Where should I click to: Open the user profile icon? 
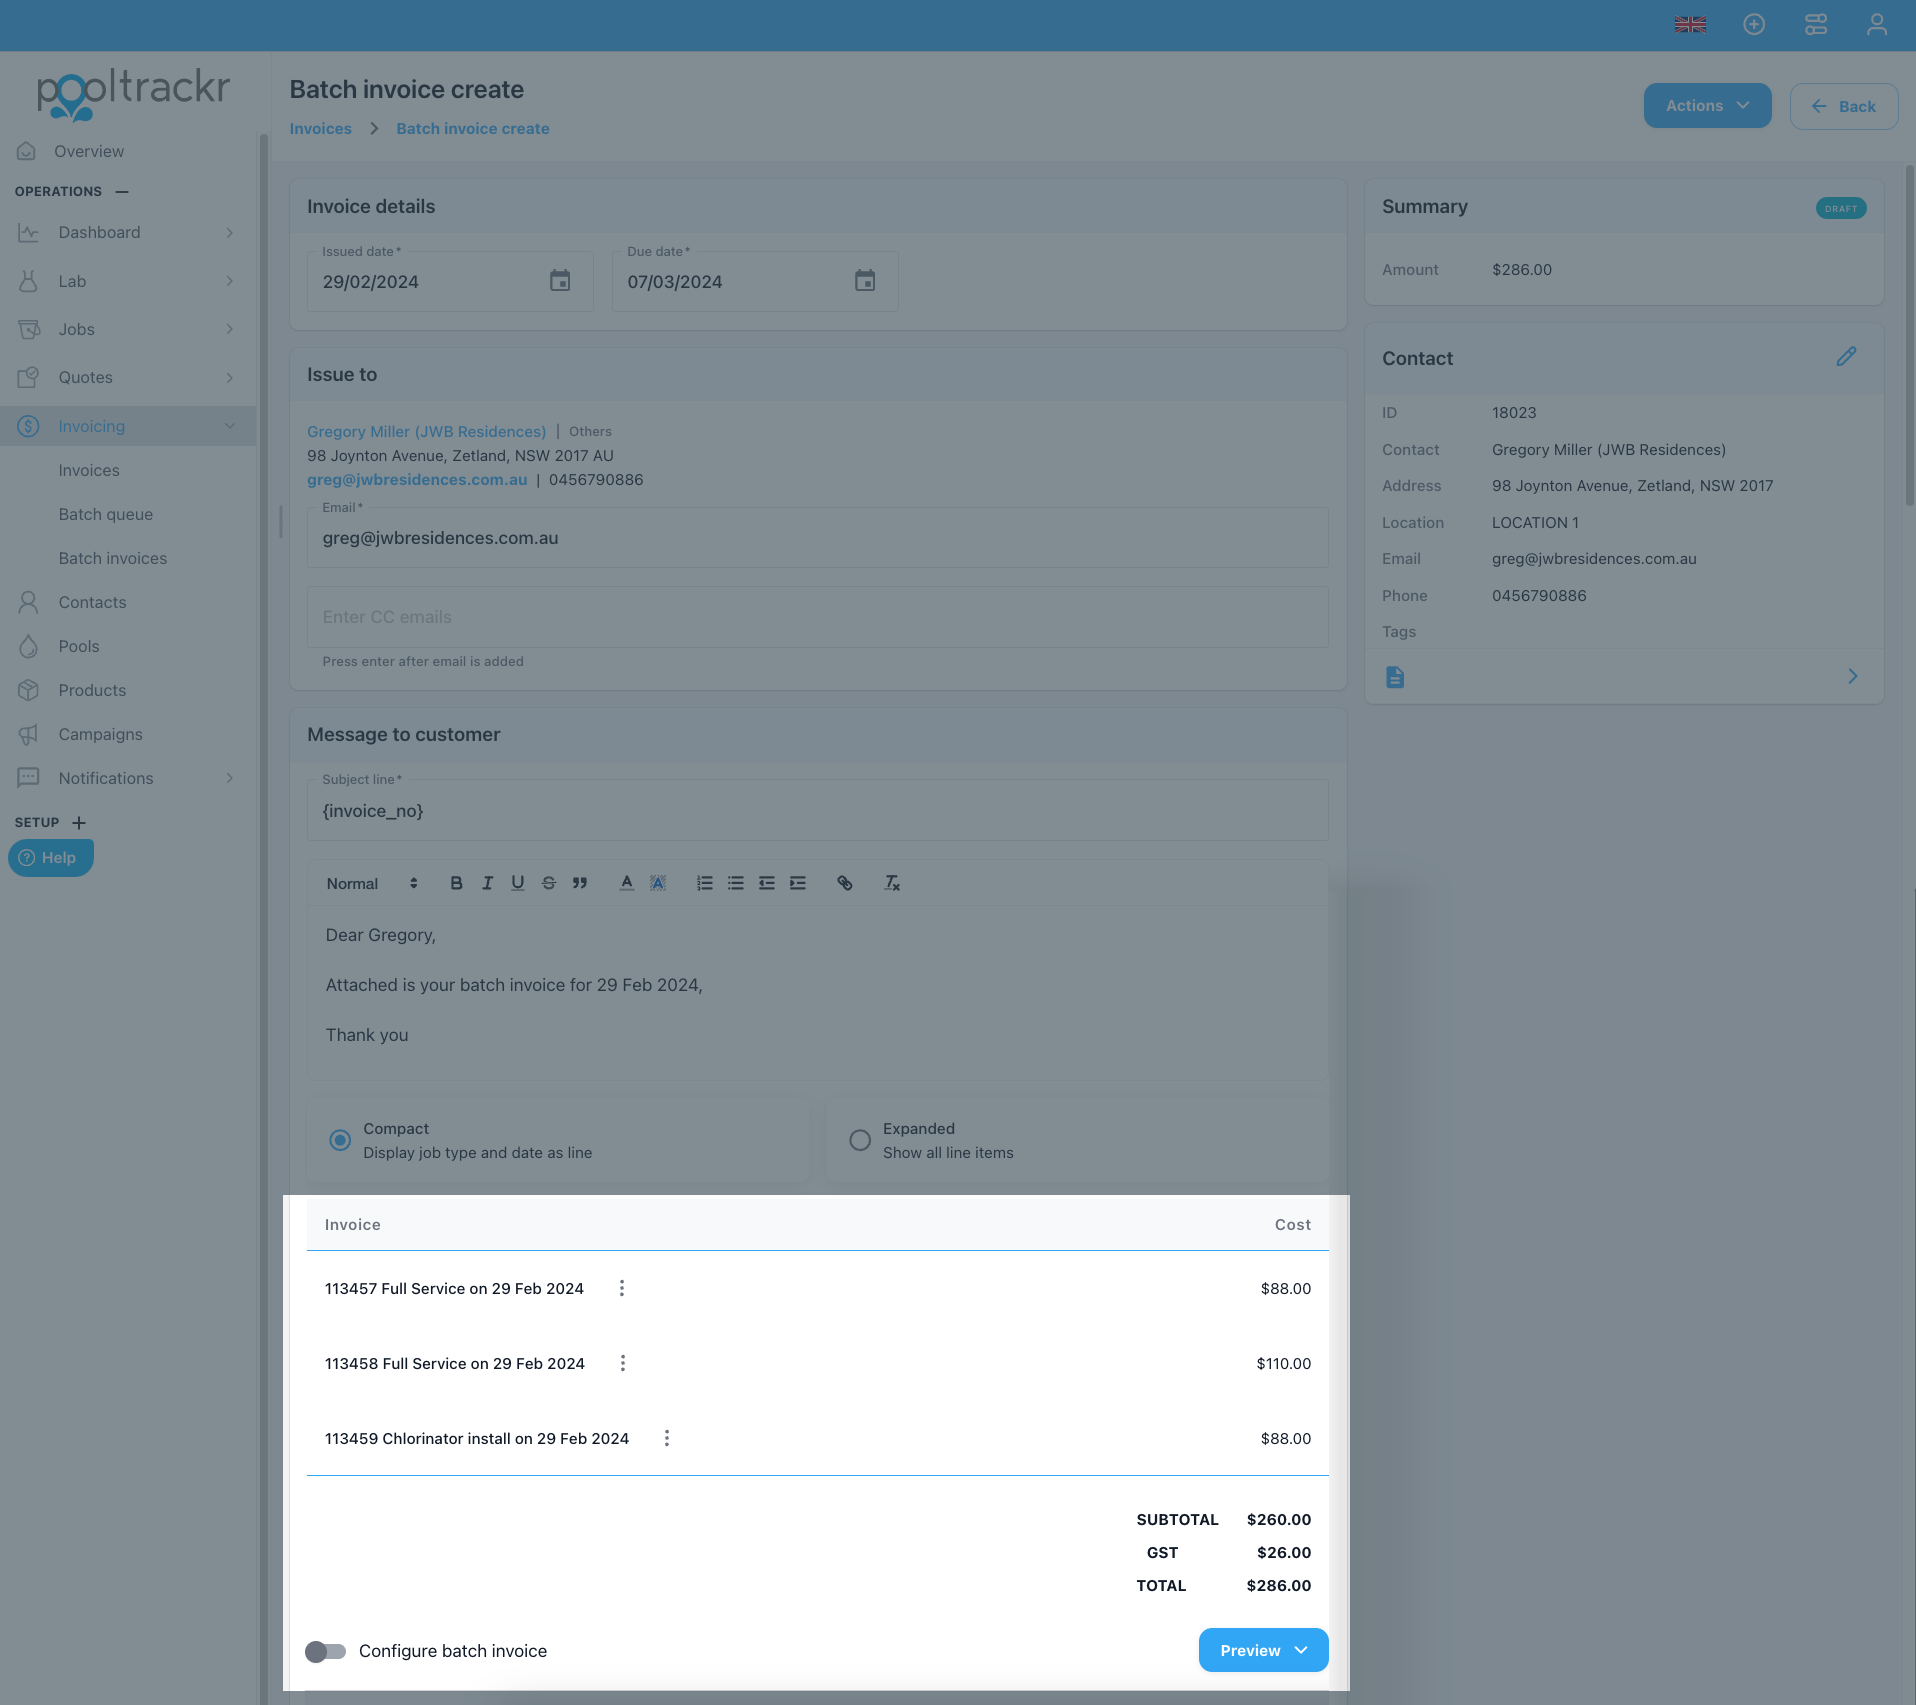(x=1877, y=25)
